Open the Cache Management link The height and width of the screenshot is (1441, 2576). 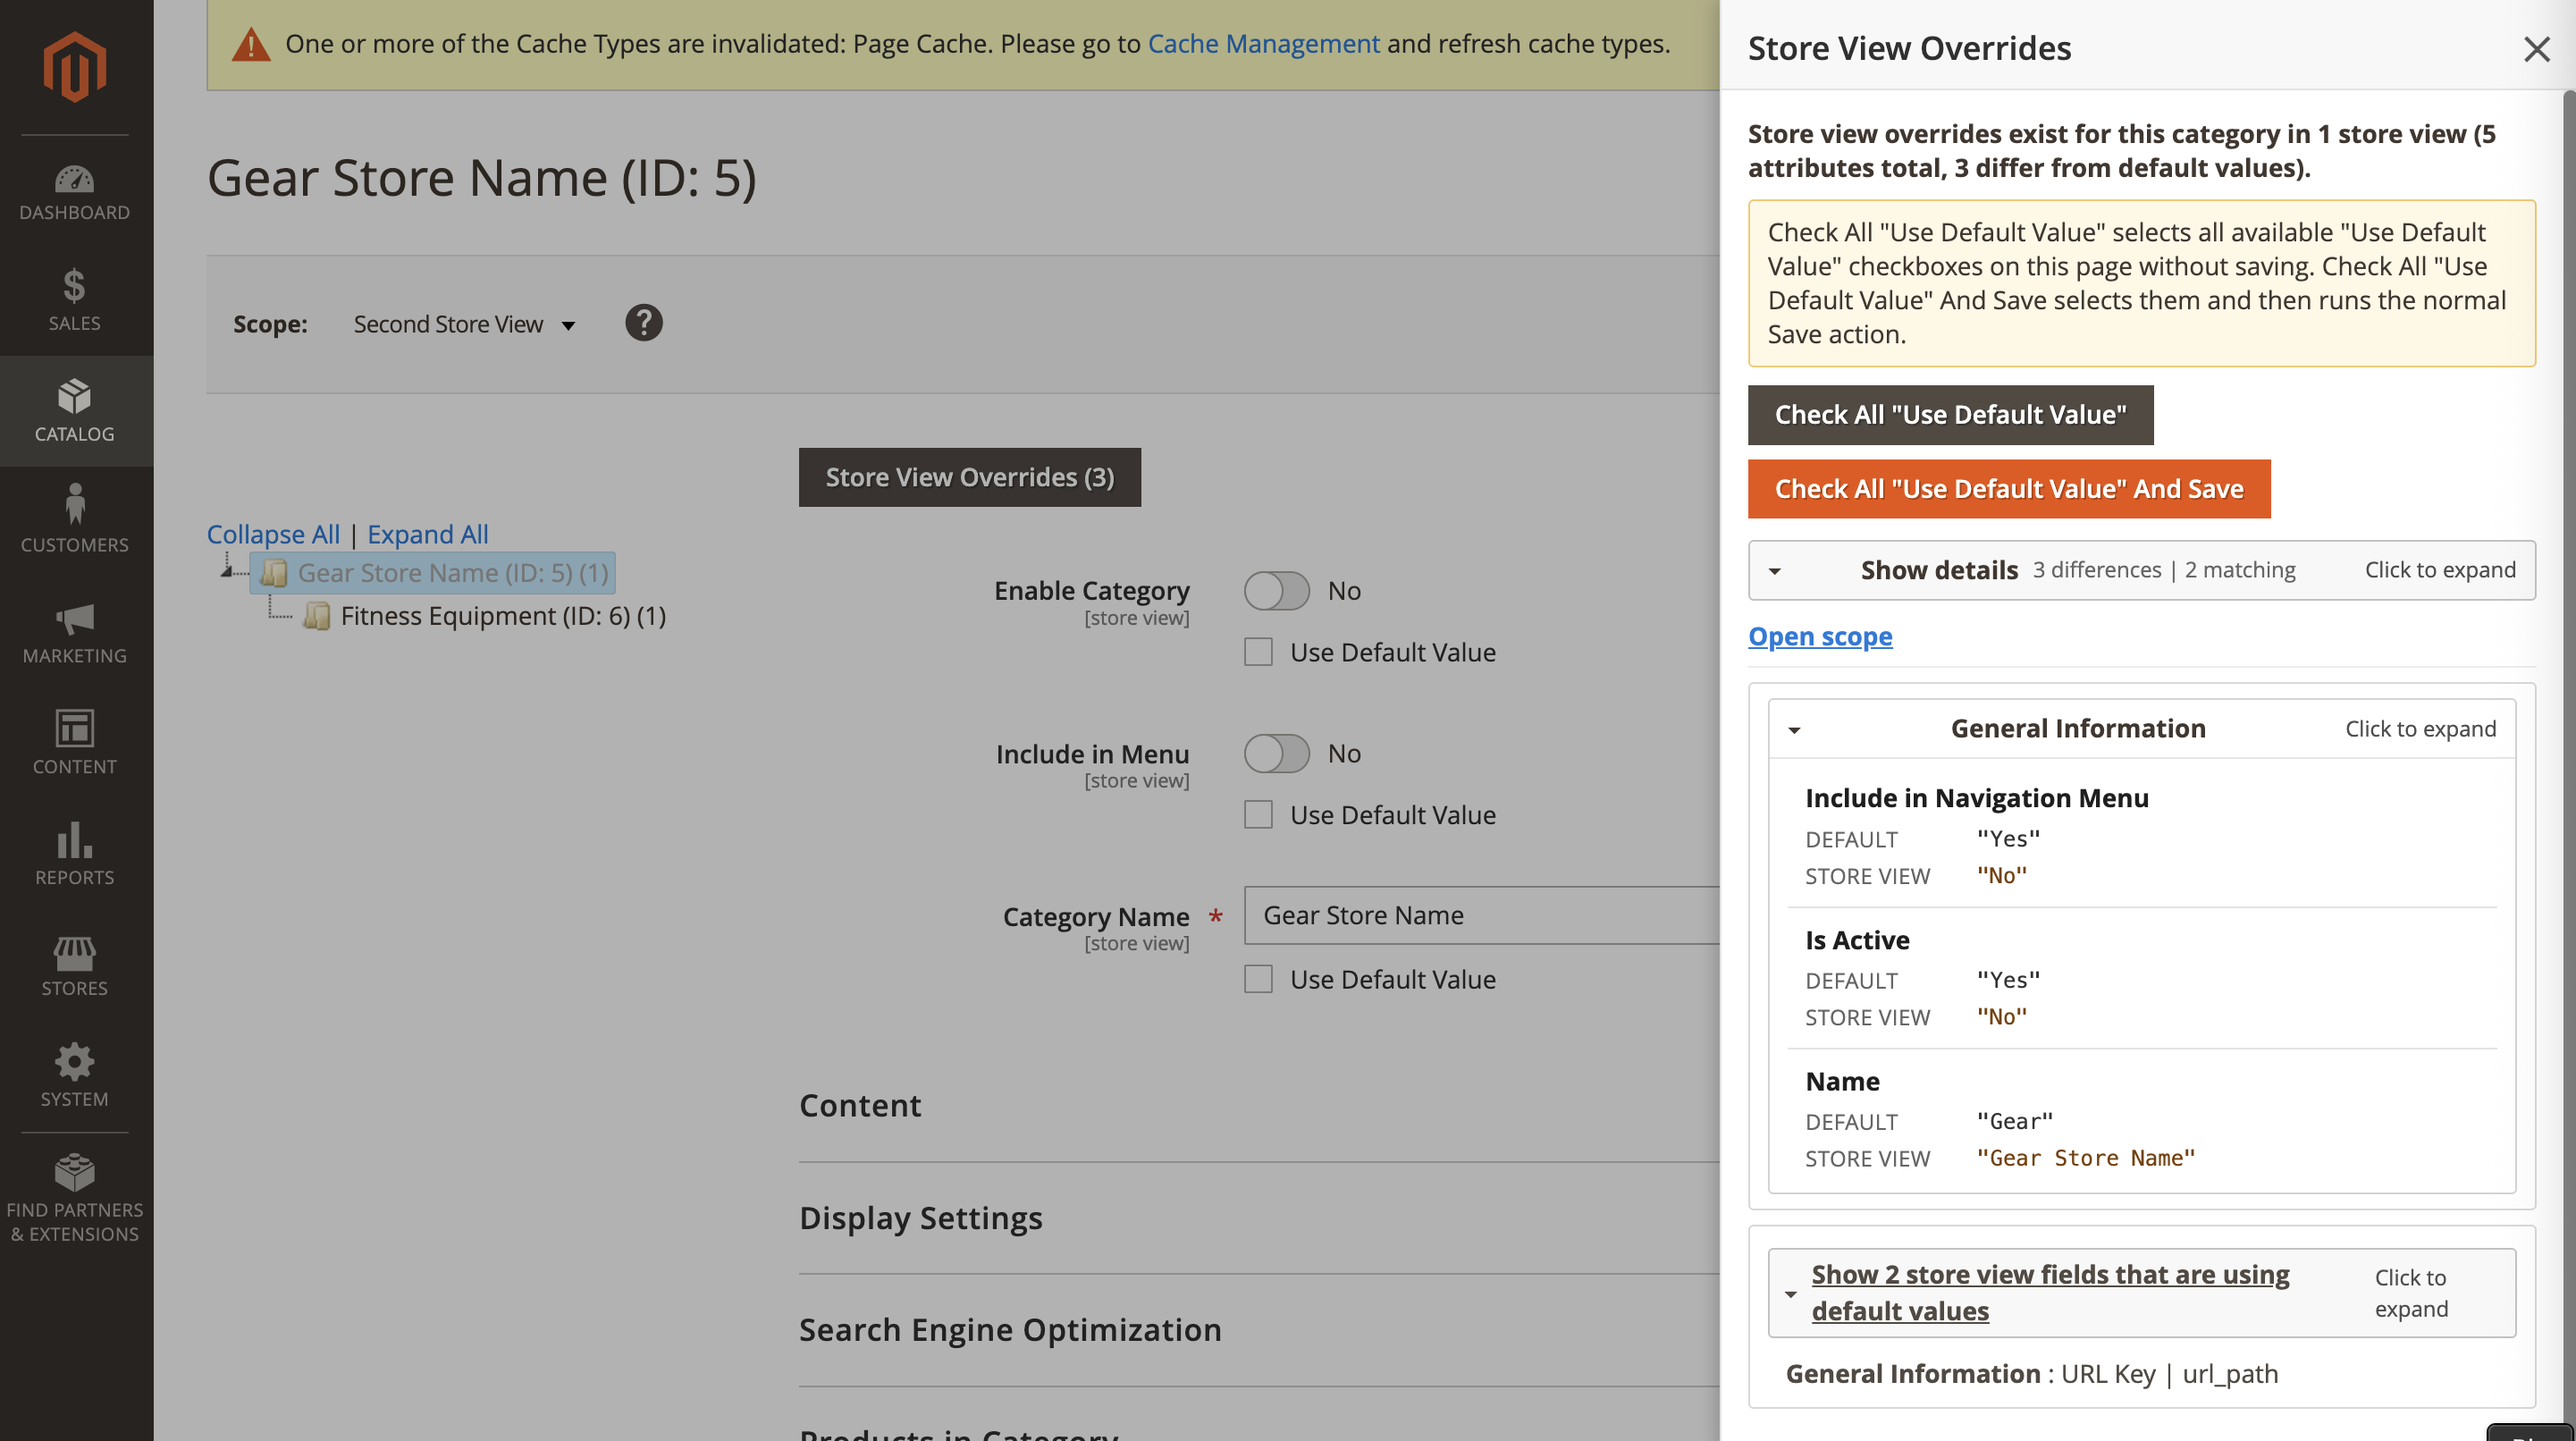pyautogui.click(x=1263, y=44)
